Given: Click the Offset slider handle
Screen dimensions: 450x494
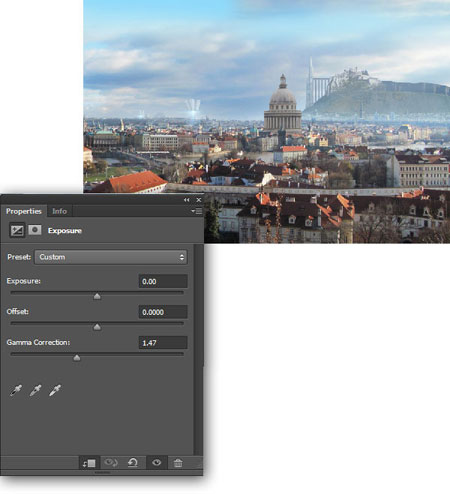Looking at the screenshot, I should pyautogui.click(x=97, y=327).
